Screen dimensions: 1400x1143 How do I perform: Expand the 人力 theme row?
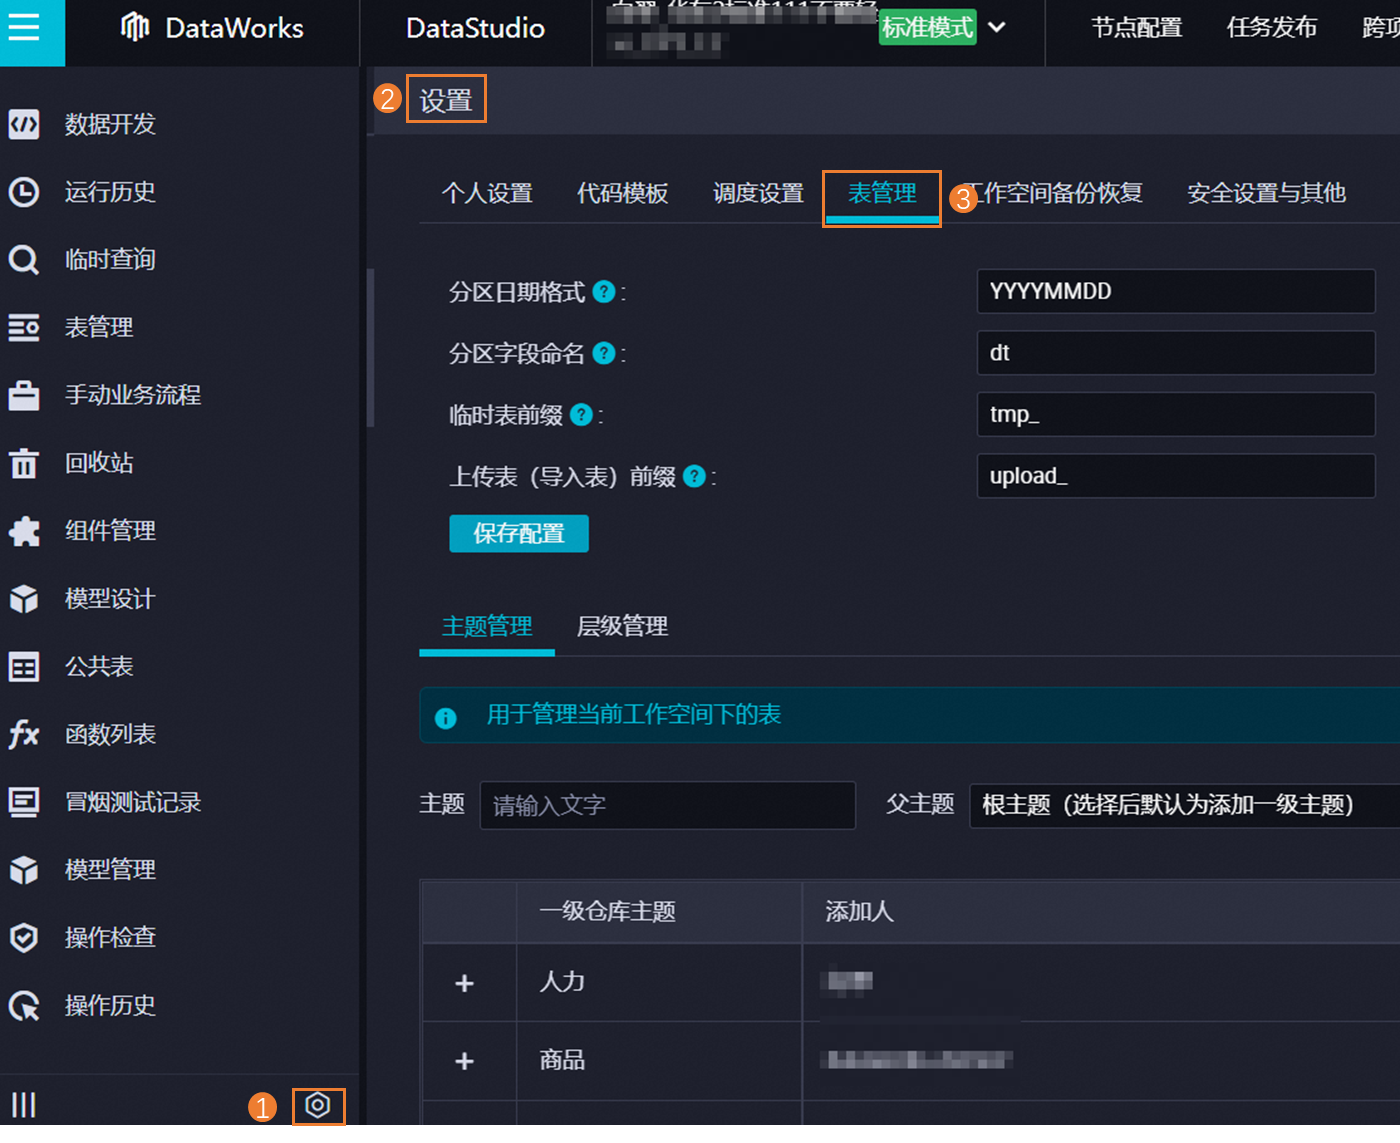[x=464, y=983]
